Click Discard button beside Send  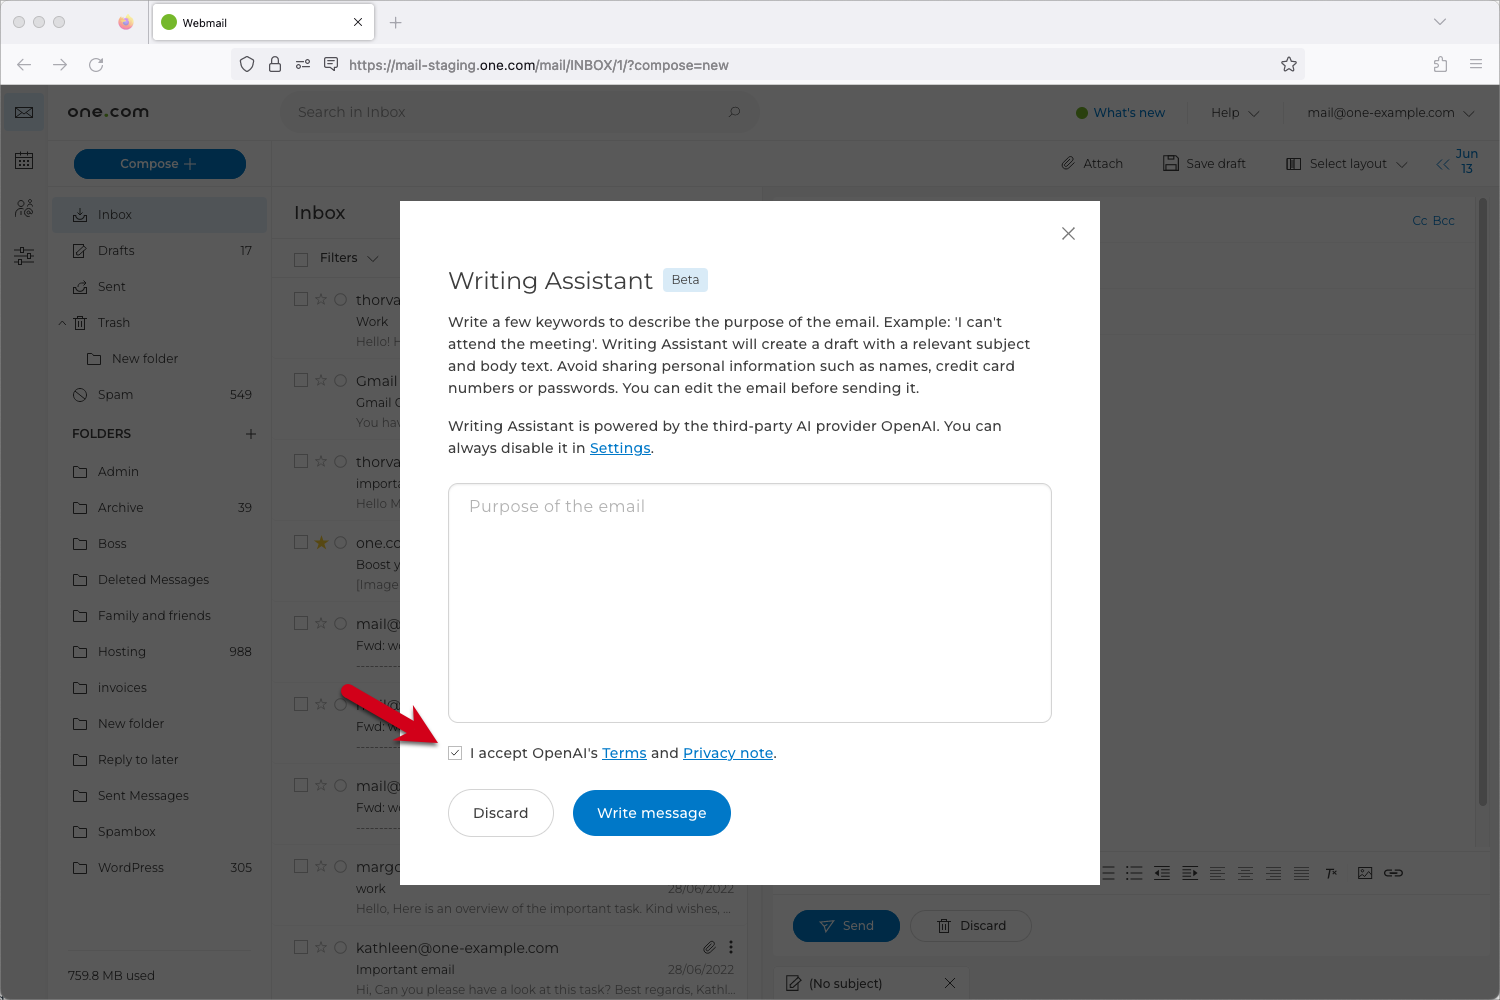(971, 926)
